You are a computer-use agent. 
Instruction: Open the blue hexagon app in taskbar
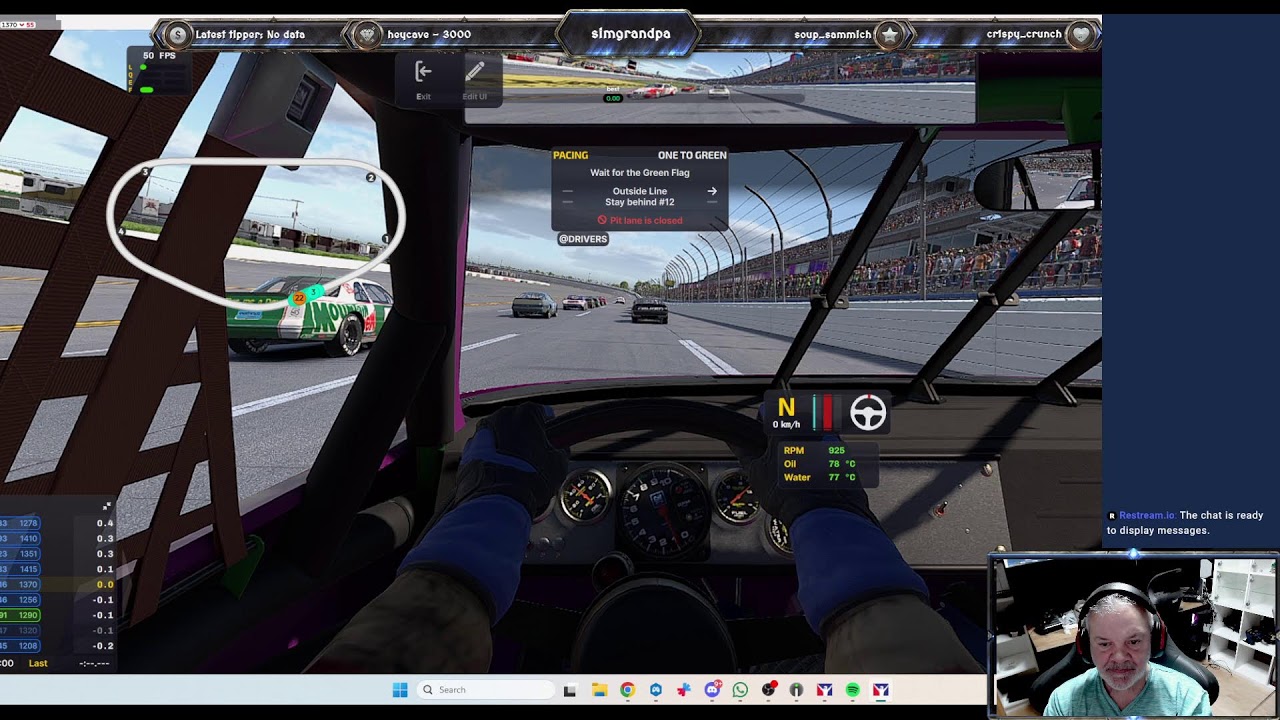click(x=656, y=690)
